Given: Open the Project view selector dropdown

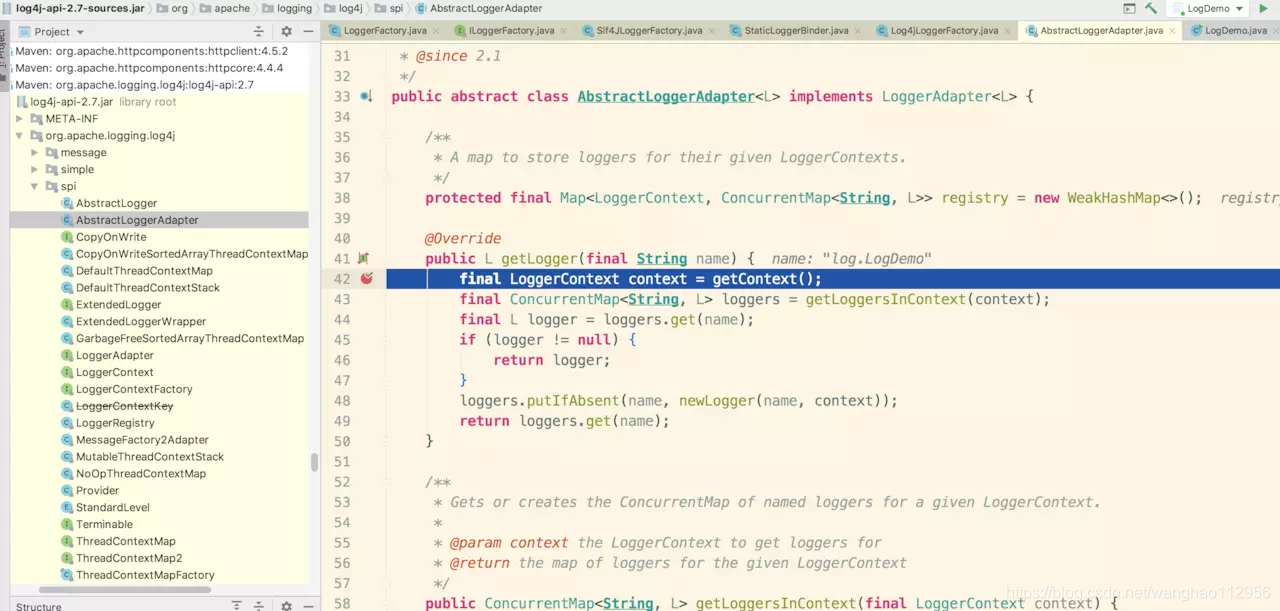Looking at the screenshot, I should [54, 31].
